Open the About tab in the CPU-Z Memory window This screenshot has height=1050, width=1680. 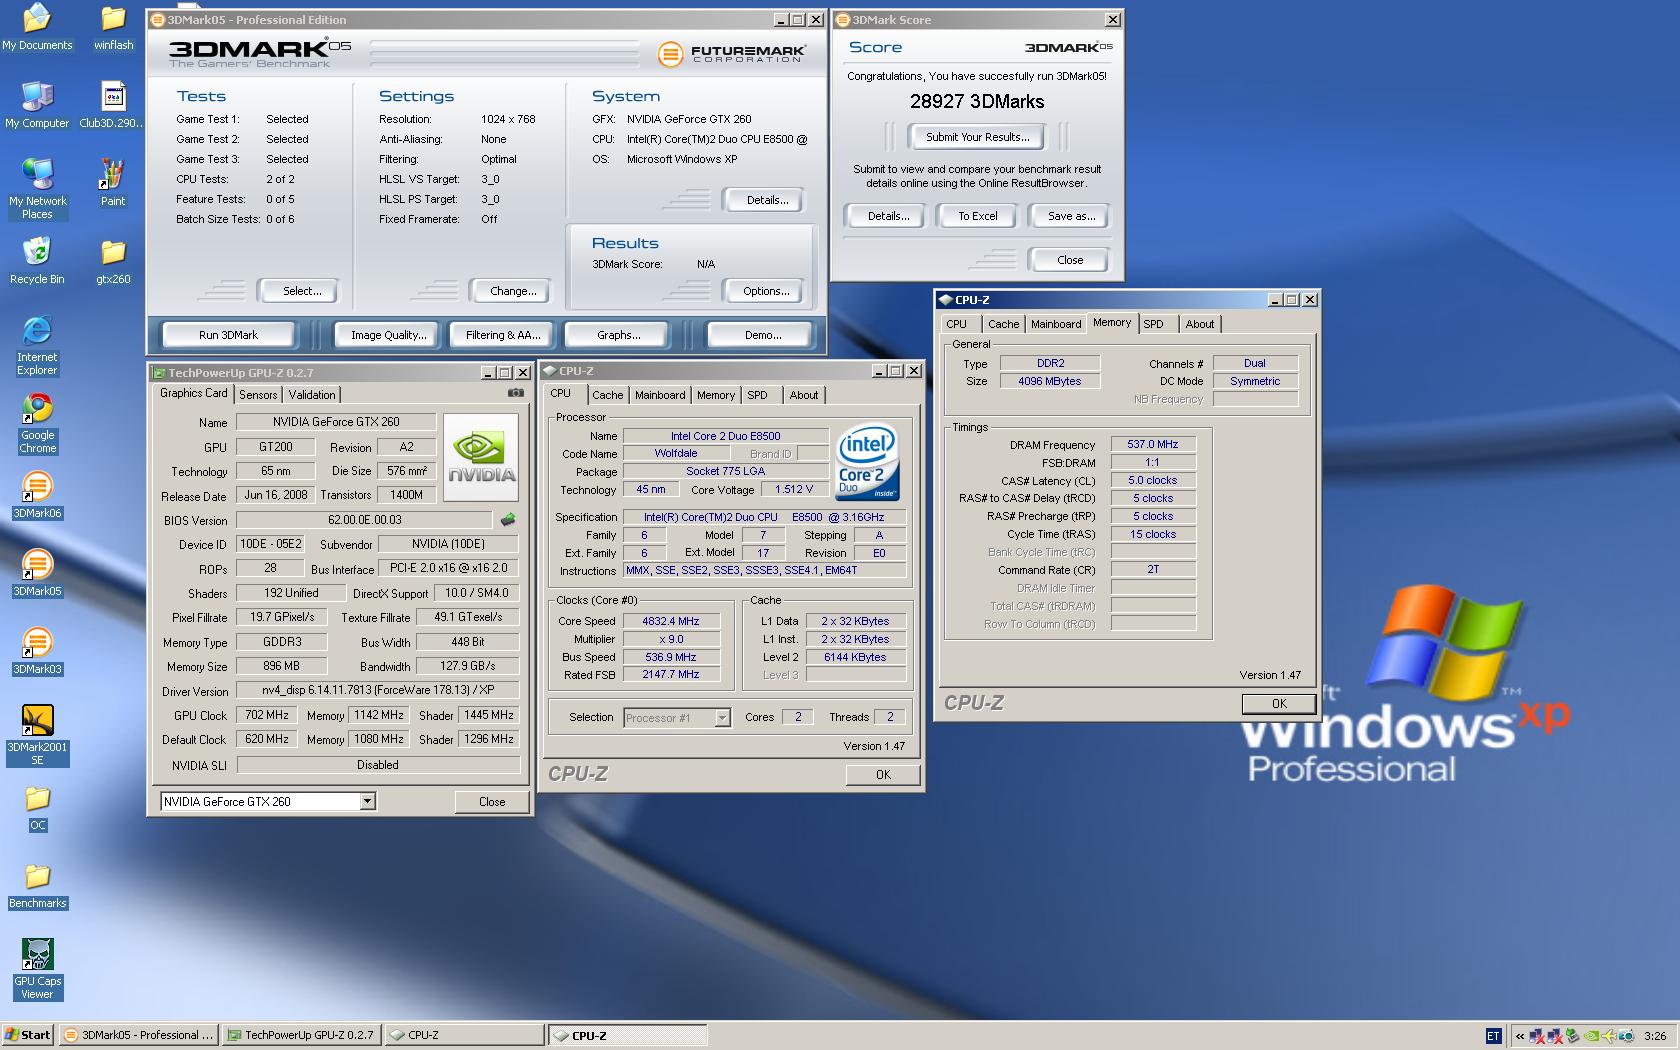pyautogui.click(x=1200, y=324)
